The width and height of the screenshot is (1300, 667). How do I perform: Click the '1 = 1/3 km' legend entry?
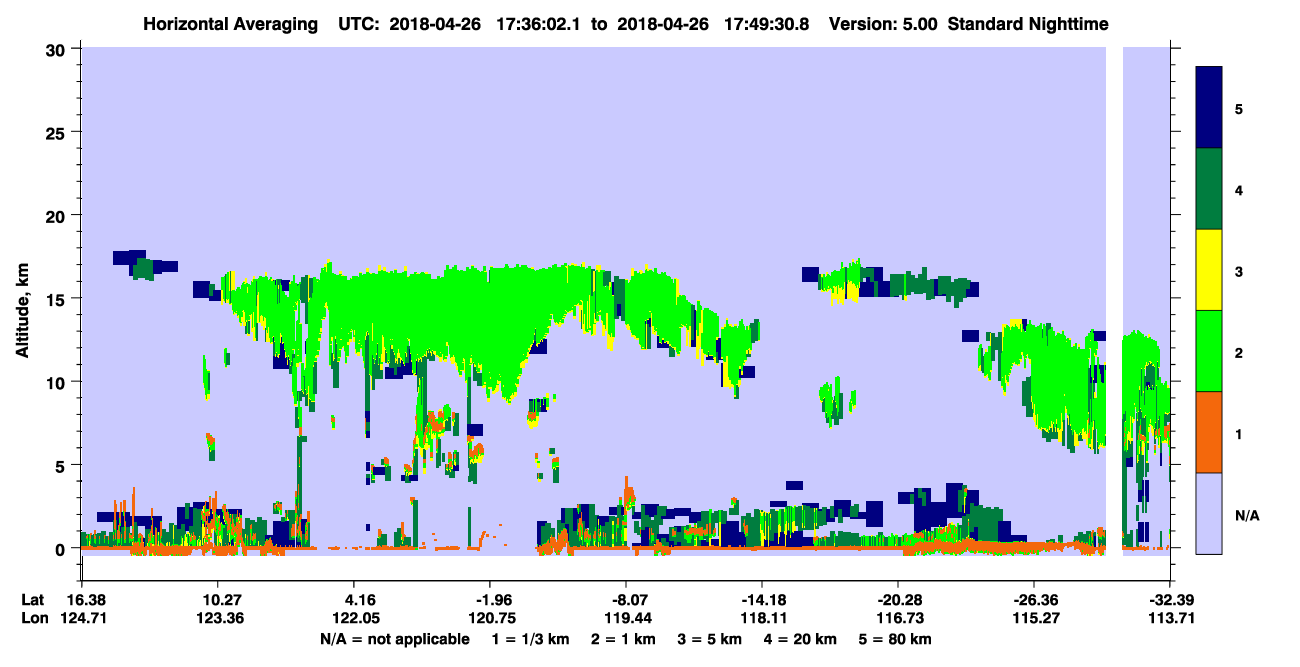tap(530, 639)
